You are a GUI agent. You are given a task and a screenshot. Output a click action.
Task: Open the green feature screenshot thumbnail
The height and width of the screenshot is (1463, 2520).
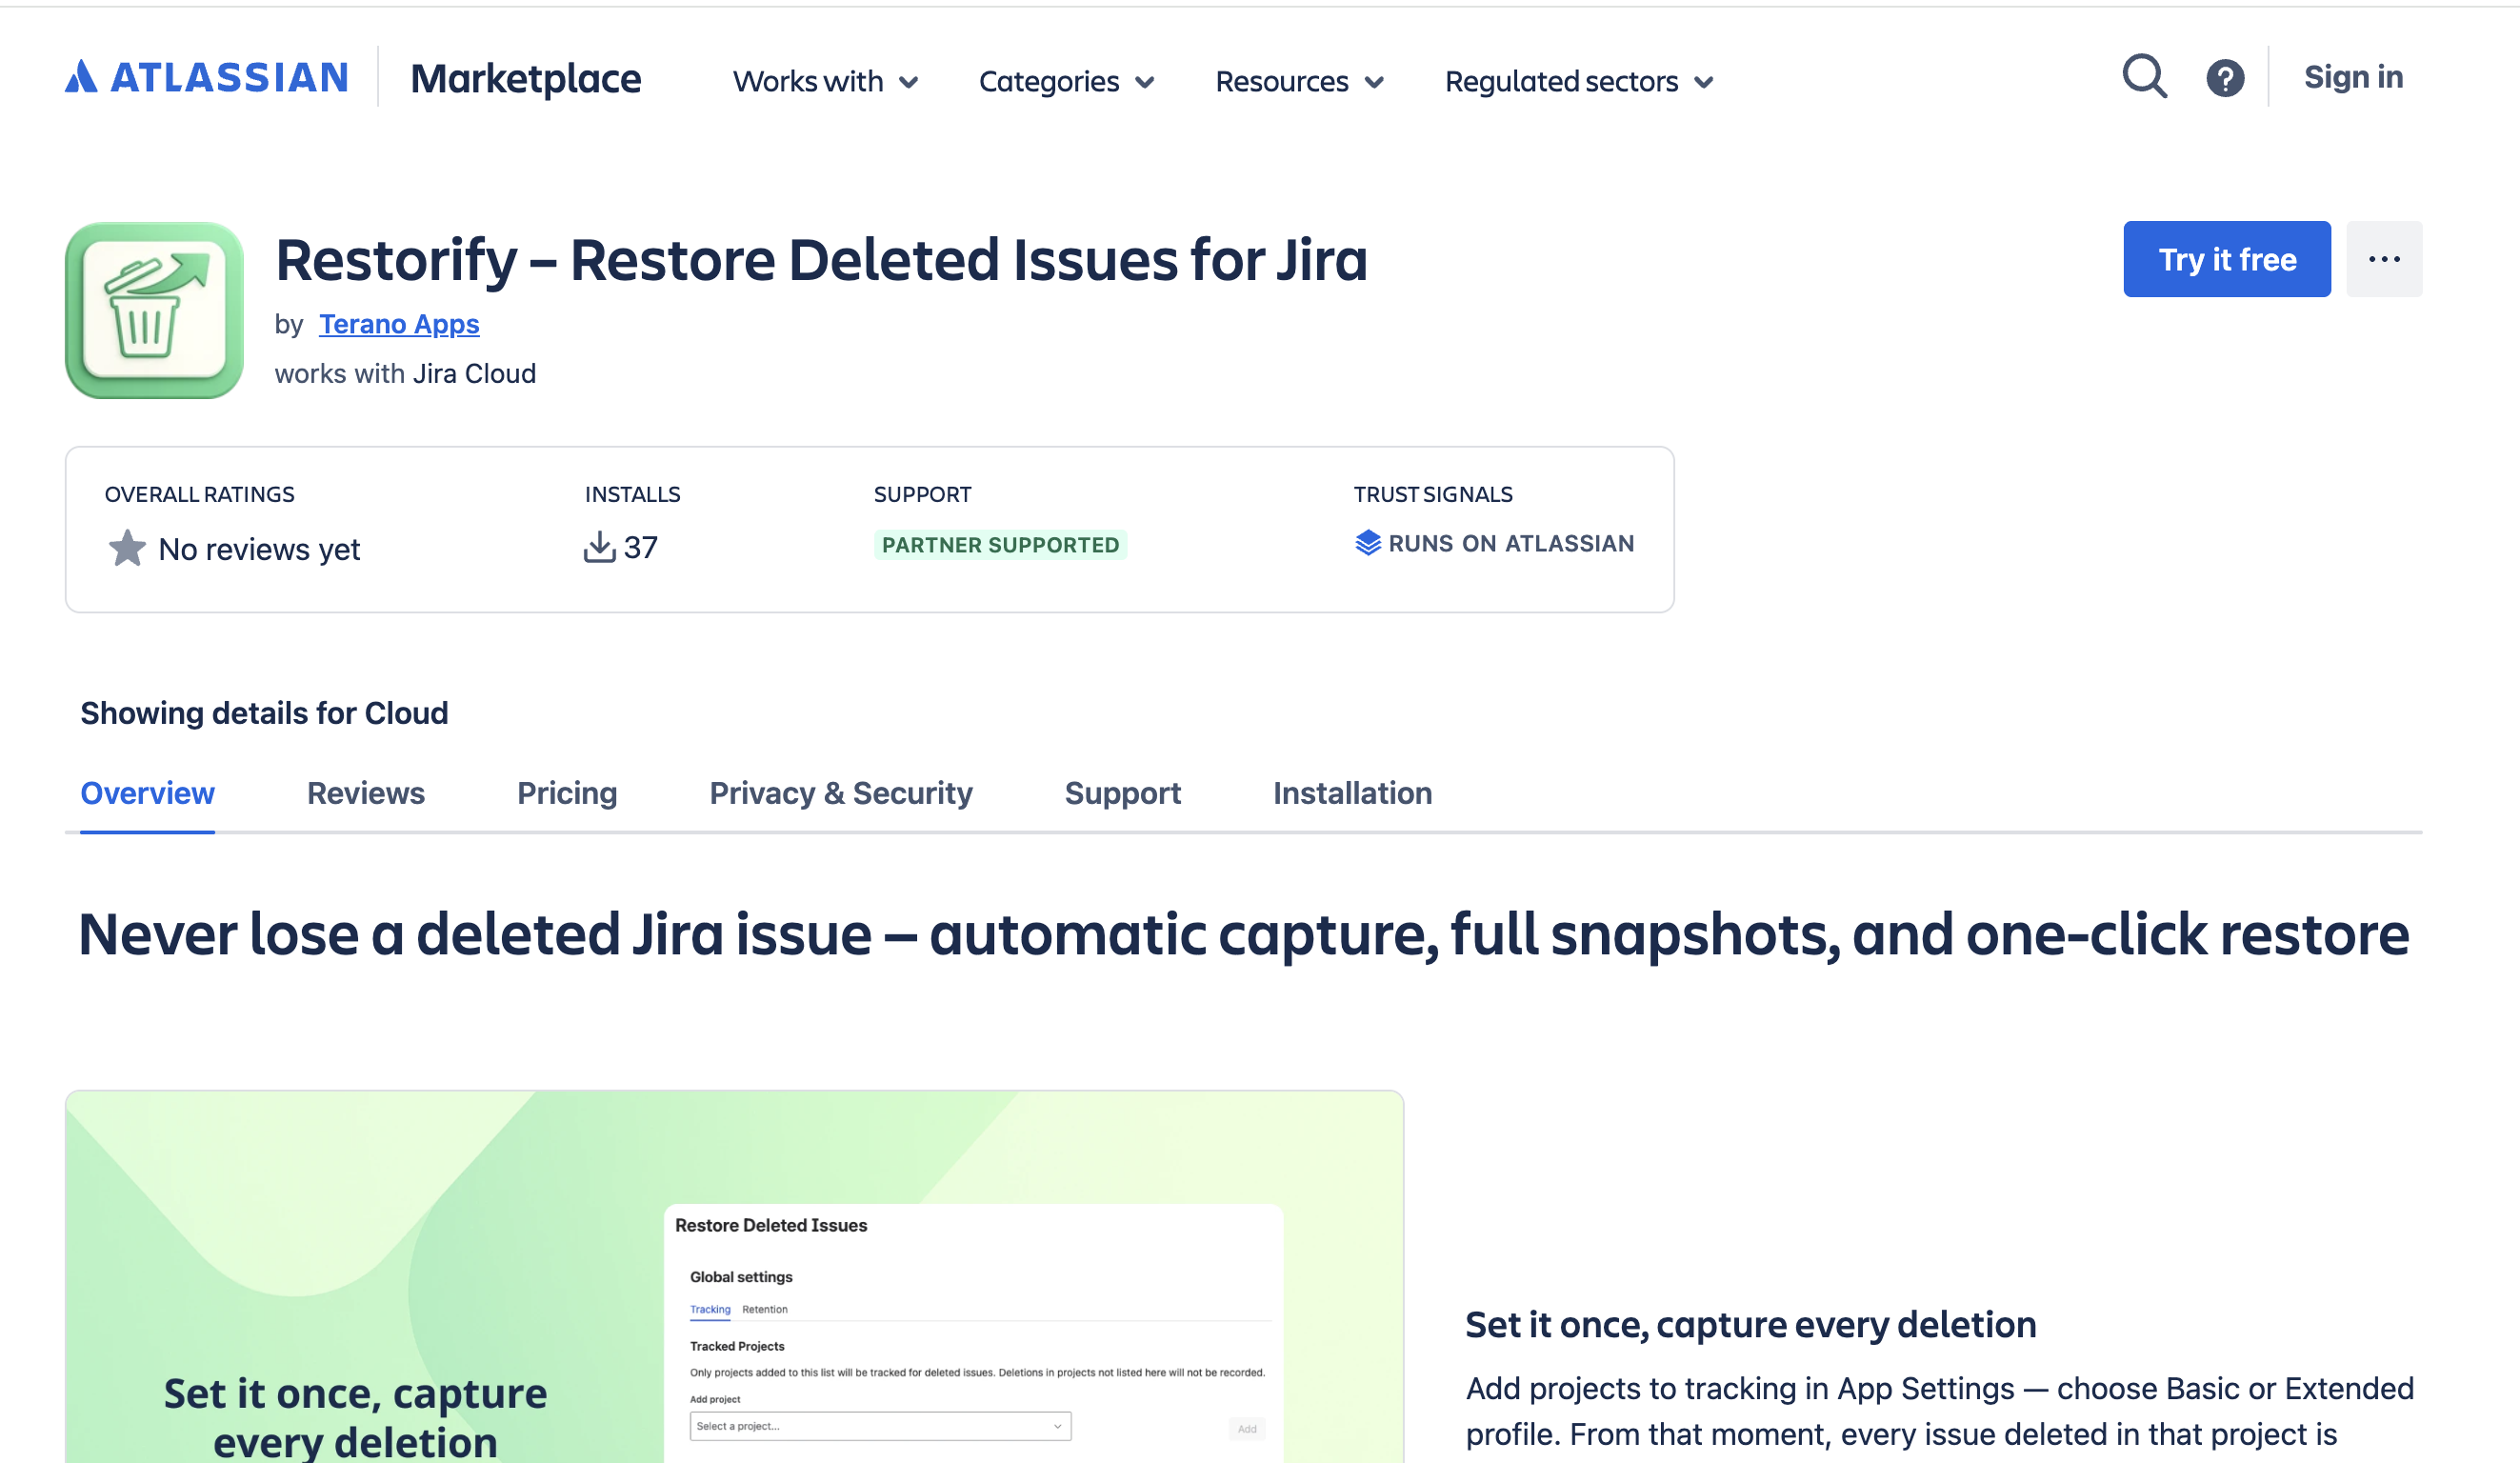[x=734, y=1277]
